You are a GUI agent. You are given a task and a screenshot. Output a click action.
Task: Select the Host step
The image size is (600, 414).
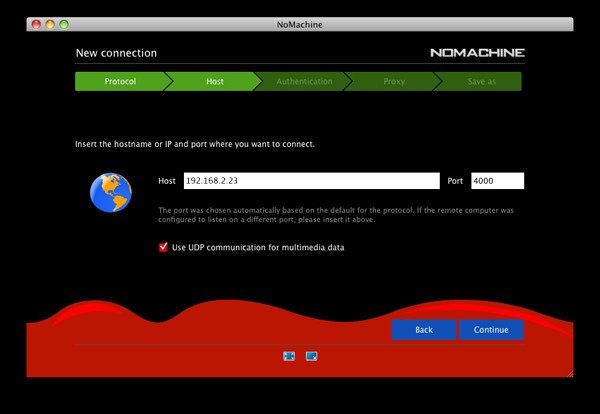click(215, 81)
